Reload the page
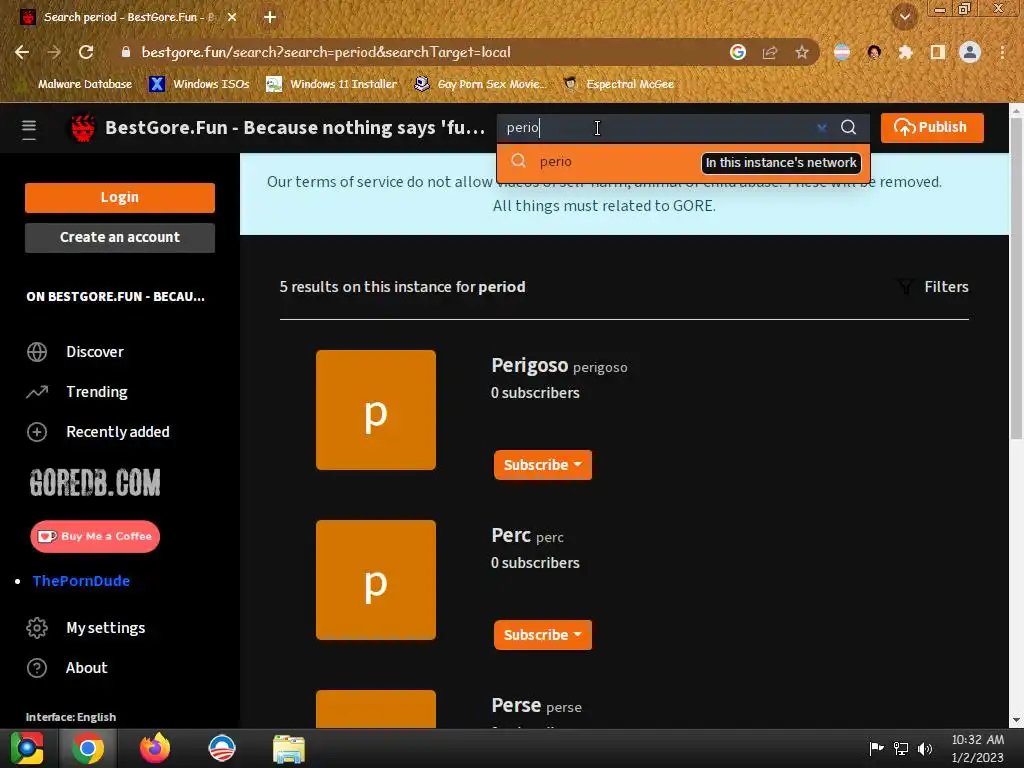 point(86,52)
